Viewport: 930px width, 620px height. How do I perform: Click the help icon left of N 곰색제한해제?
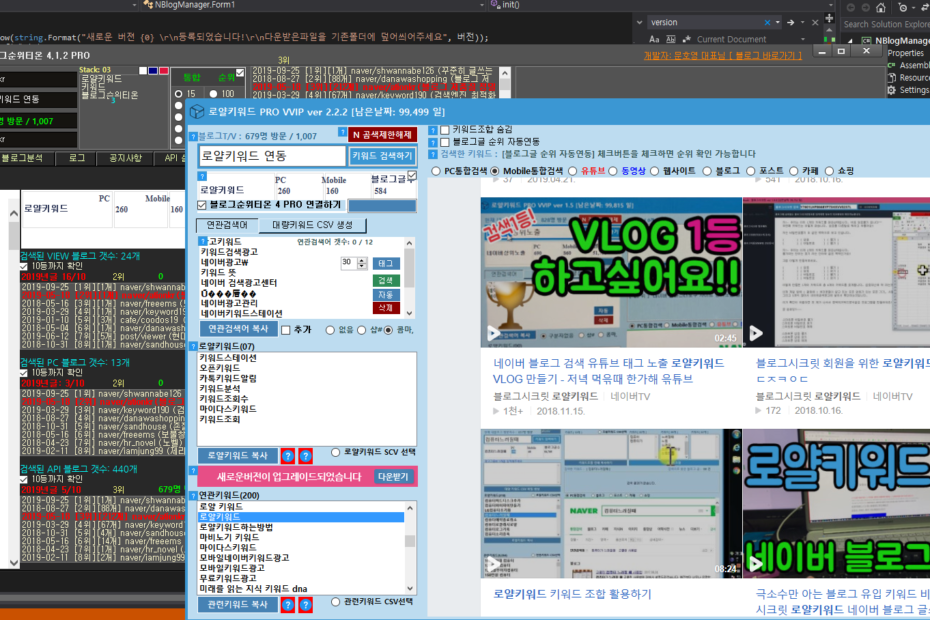pos(342,132)
